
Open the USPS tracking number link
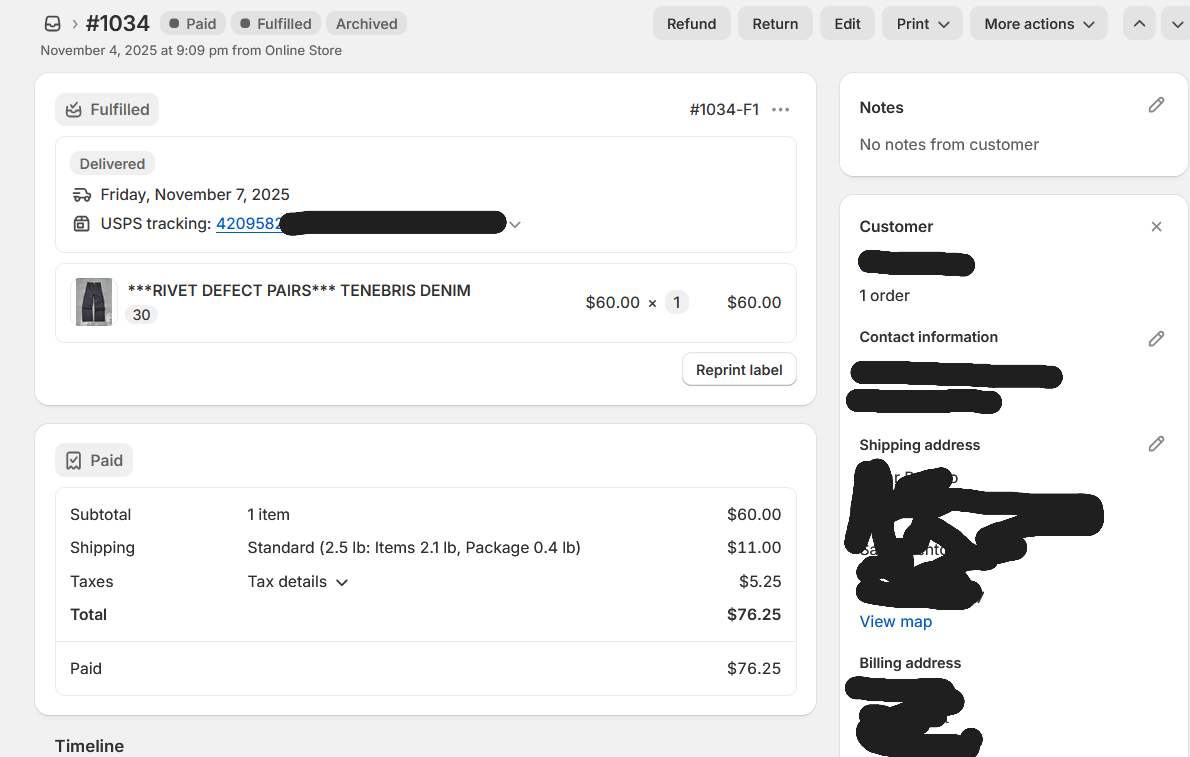tap(249, 224)
